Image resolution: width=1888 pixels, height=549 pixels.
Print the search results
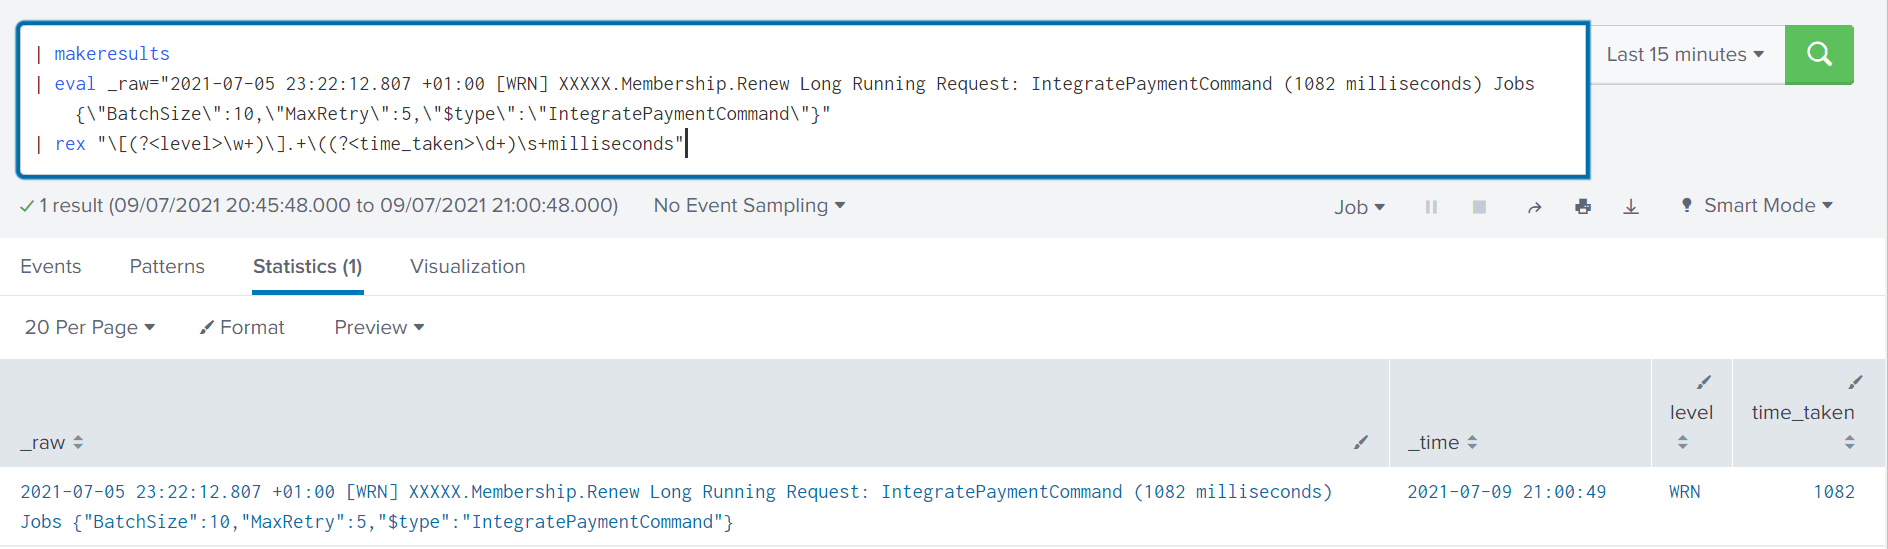pos(1583,207)
